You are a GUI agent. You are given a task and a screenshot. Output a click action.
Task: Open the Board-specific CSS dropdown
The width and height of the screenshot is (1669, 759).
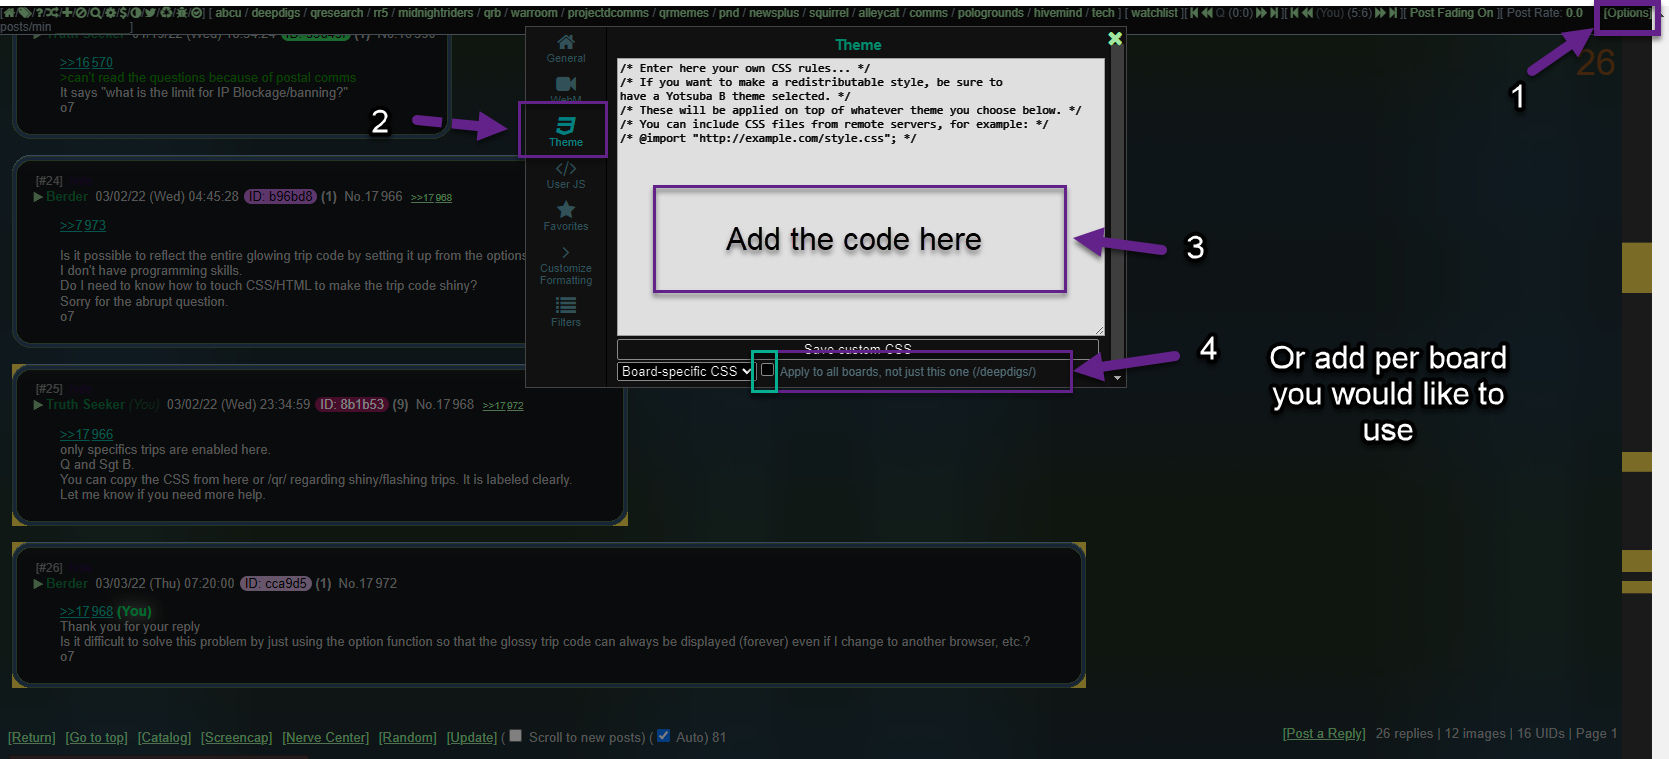coord(686,371)
